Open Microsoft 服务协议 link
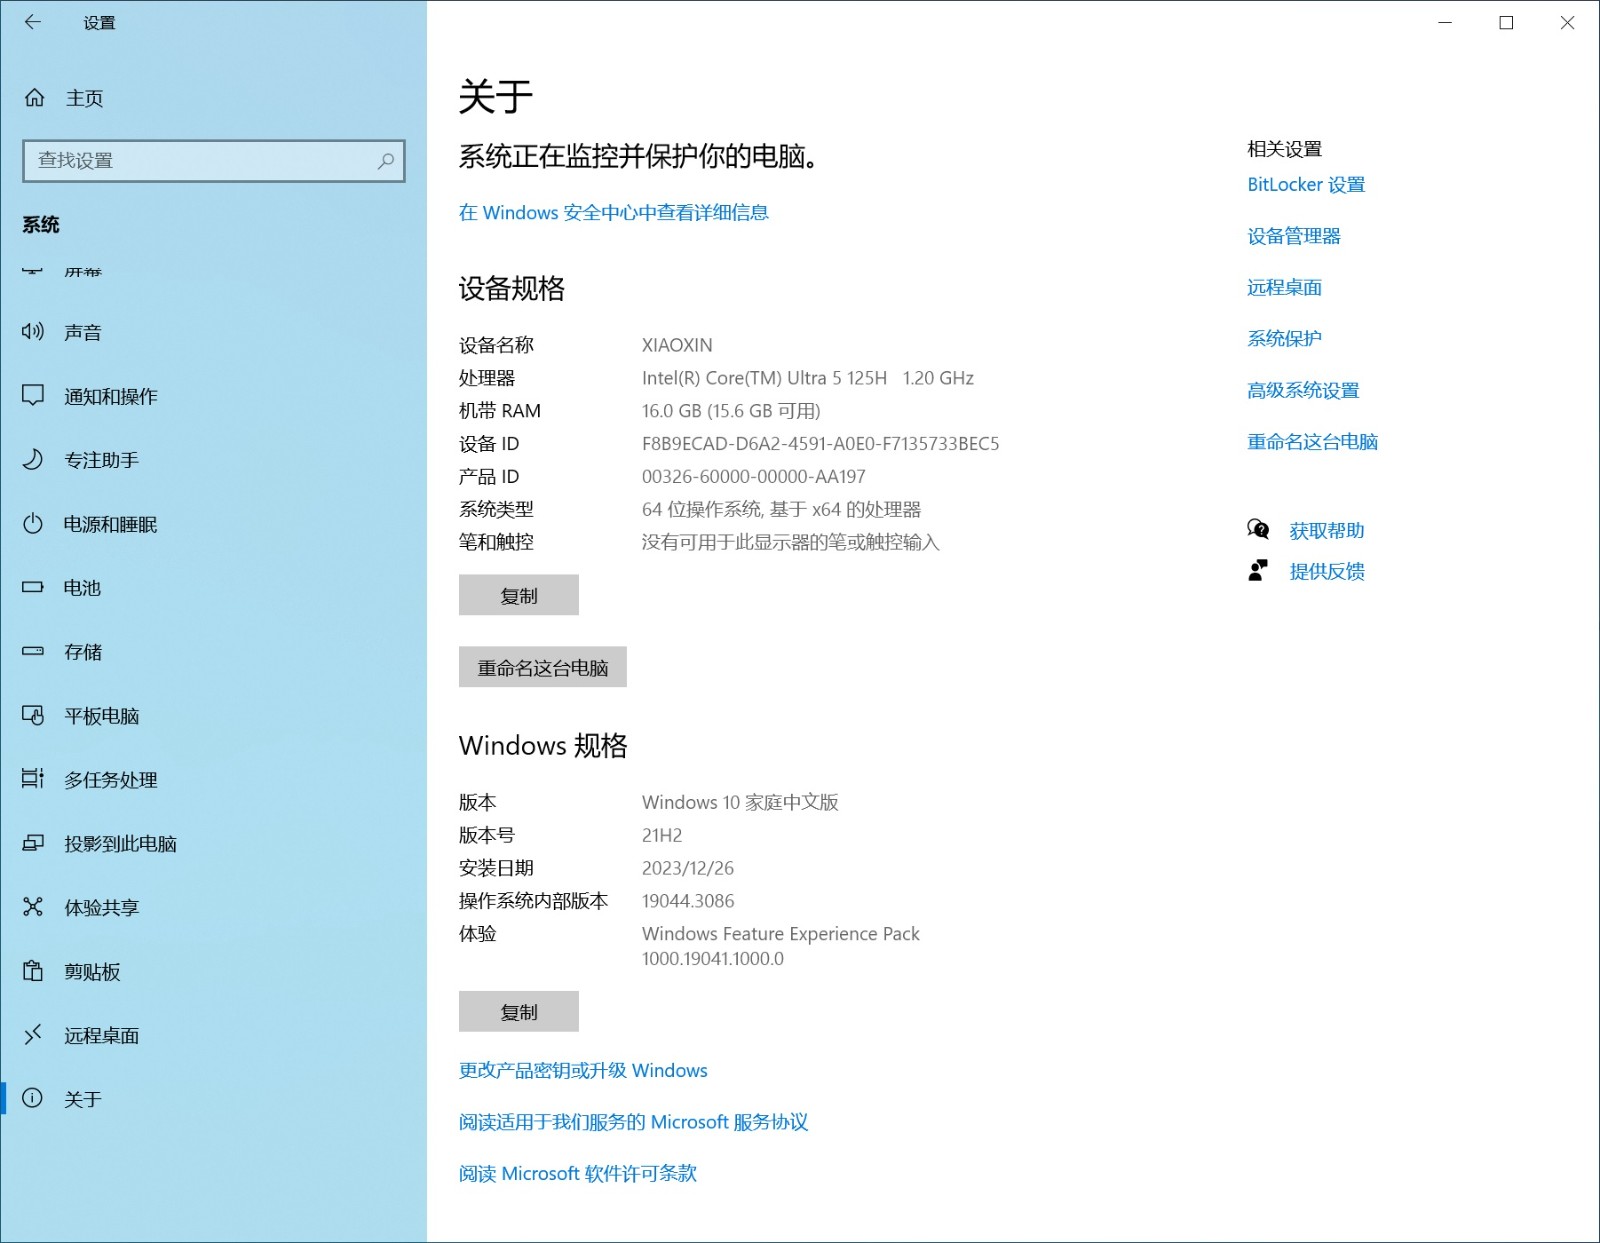The width and height of the screenshot is (1600, 1243). pyautogui.click(x=633, y=1122)
